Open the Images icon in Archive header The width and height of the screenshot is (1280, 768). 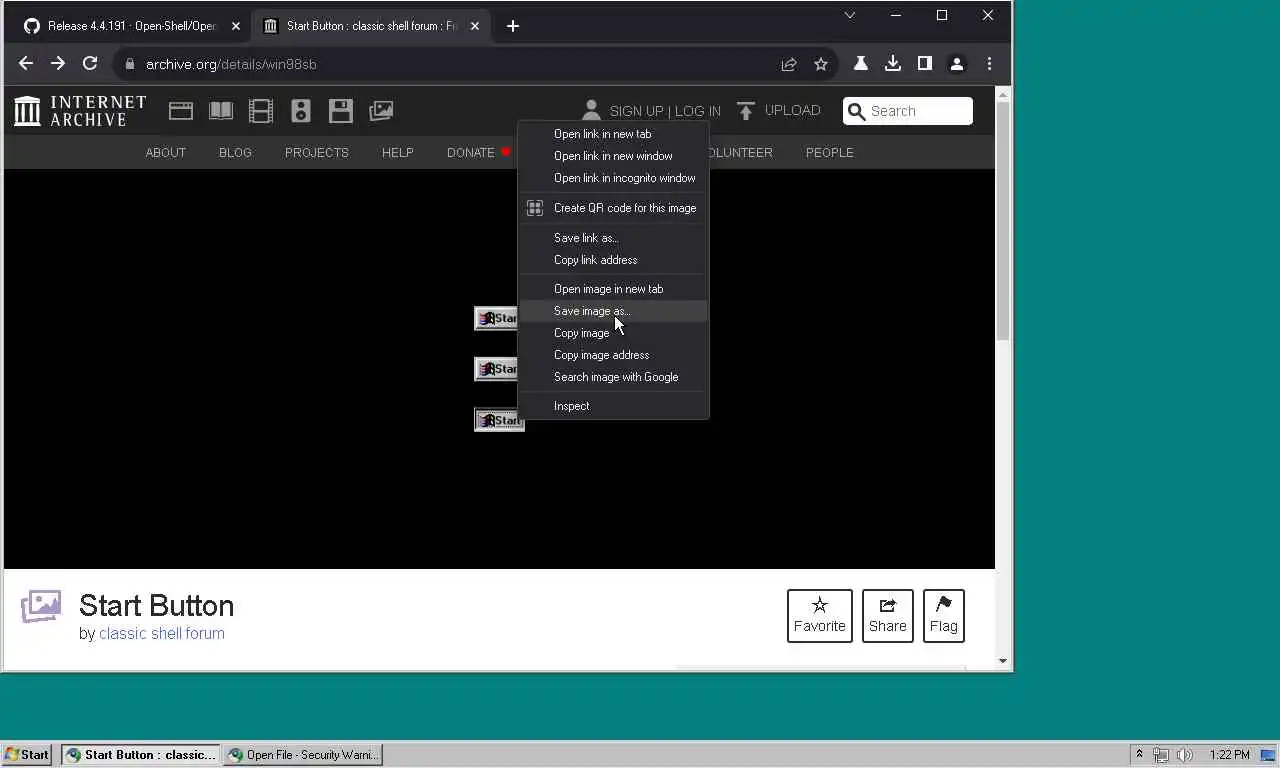click(381, 111)
